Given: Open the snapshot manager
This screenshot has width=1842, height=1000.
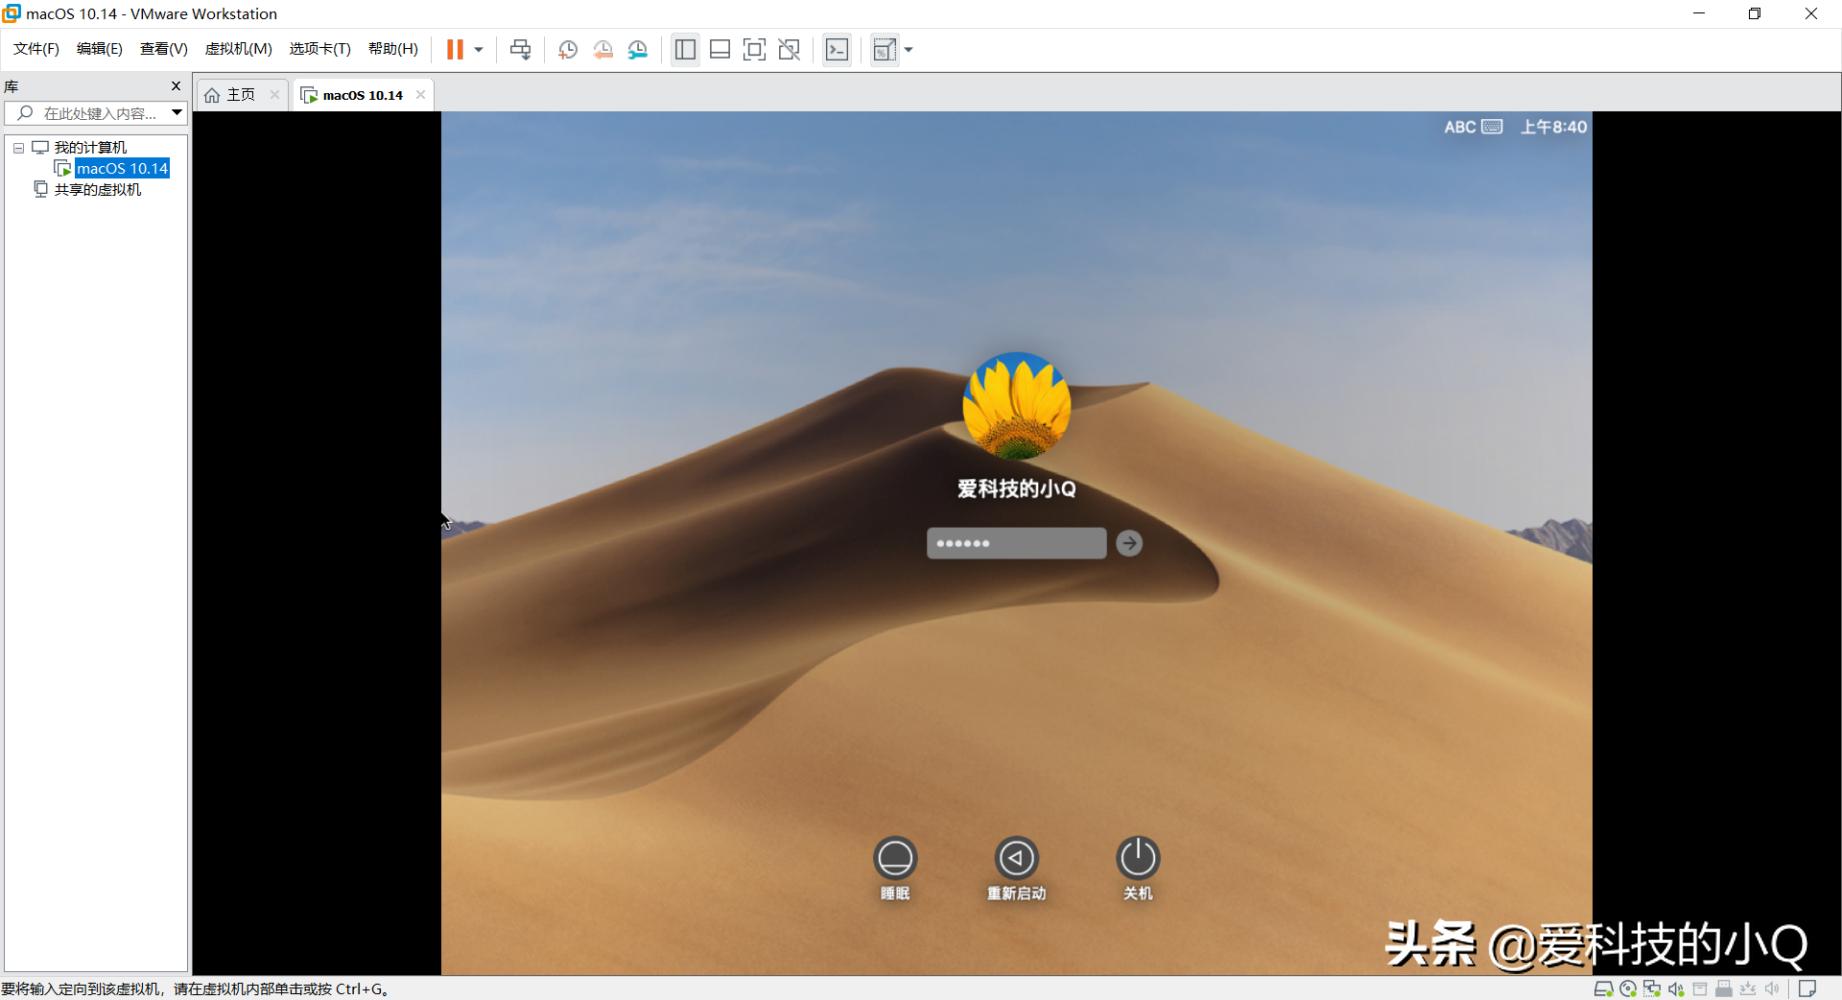Looking at the screenshot, I should (x=637, y=48).
